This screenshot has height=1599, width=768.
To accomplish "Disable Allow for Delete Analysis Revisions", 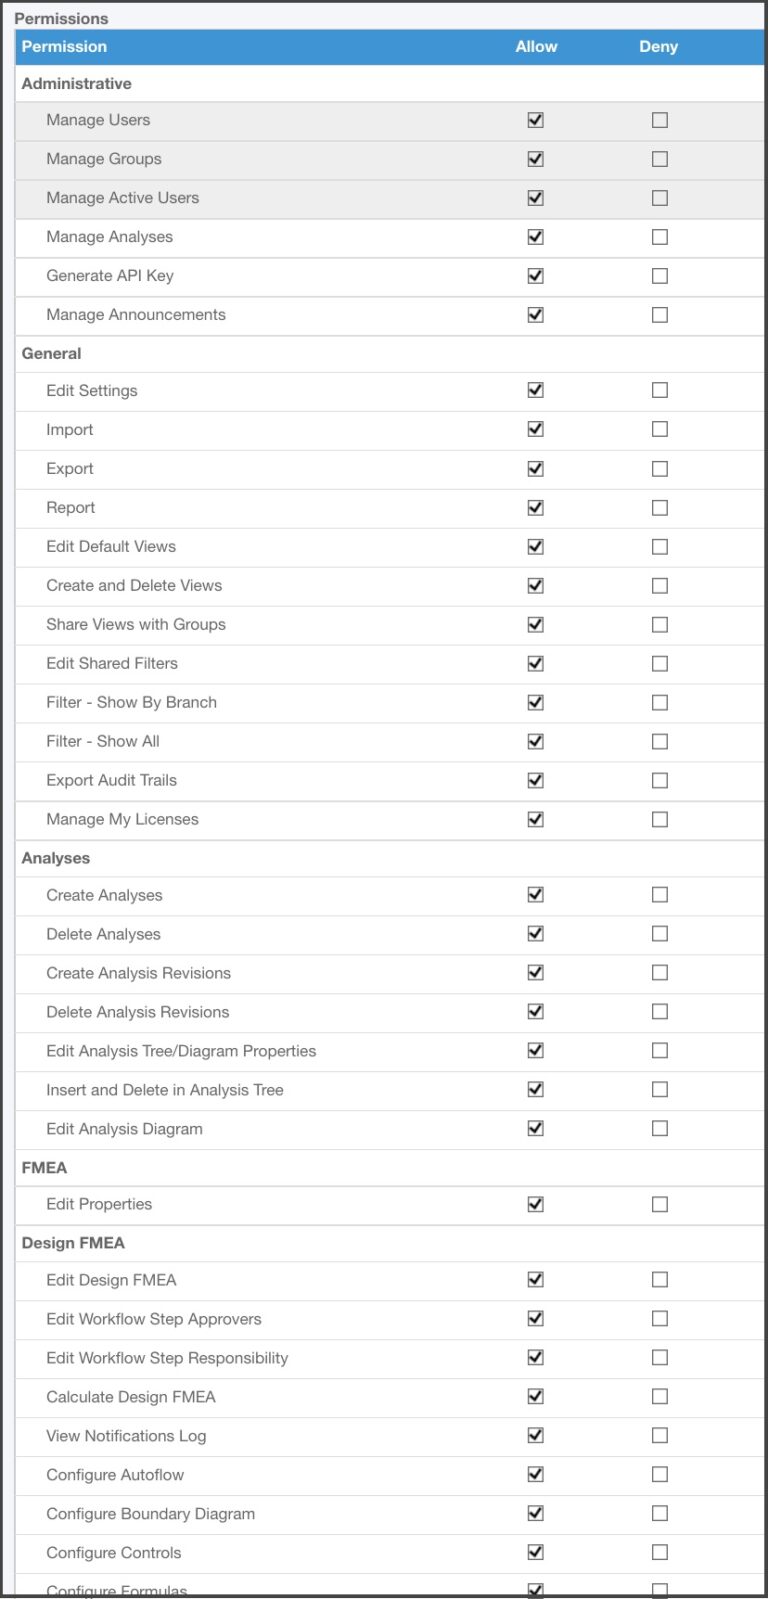I will 535,1011.
